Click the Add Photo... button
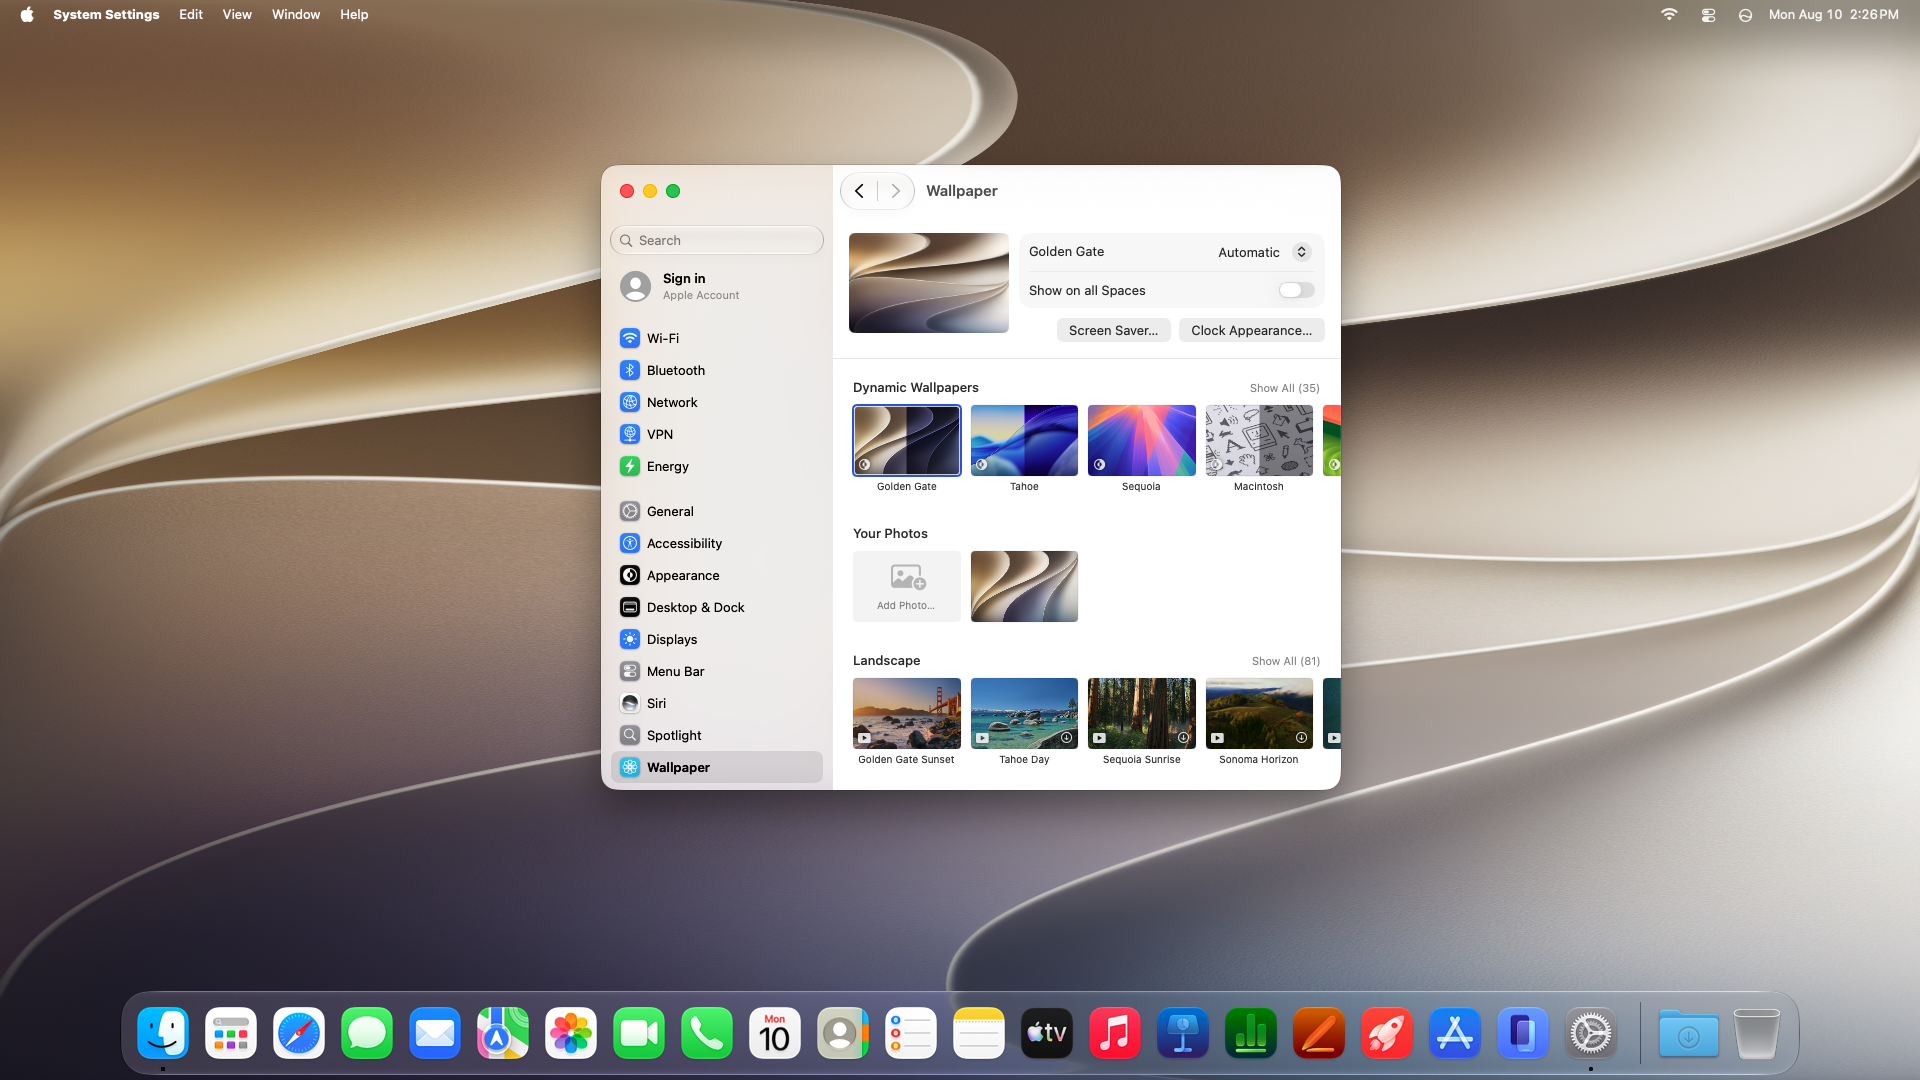Viewport: 1920px width, 1080px height. click(907, 587)
